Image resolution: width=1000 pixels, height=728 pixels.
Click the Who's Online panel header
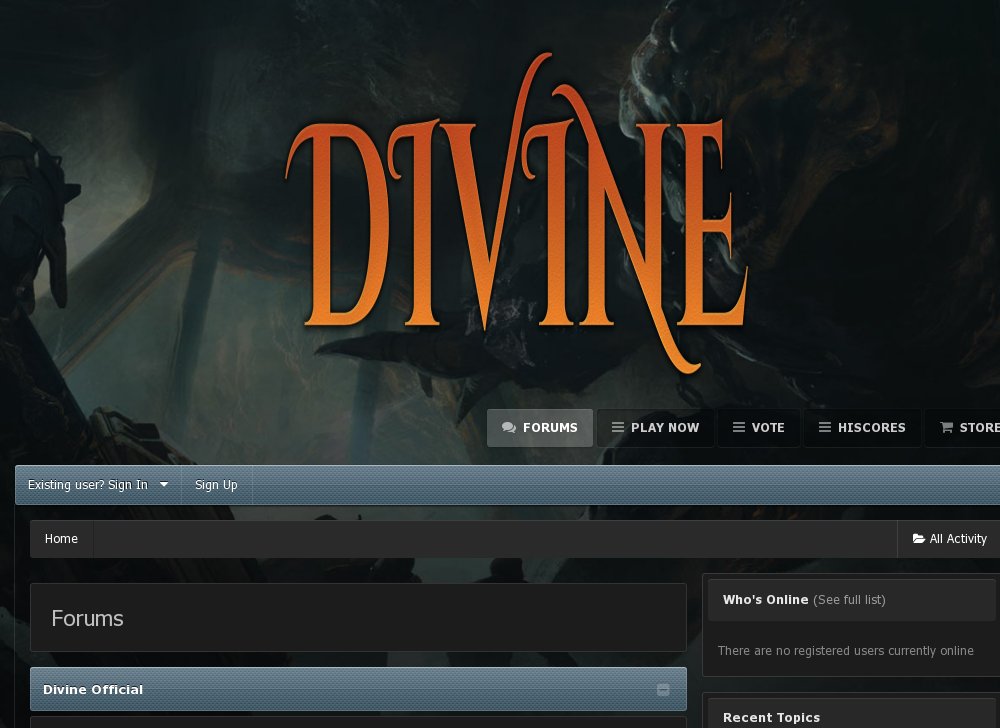coord(766,599)
